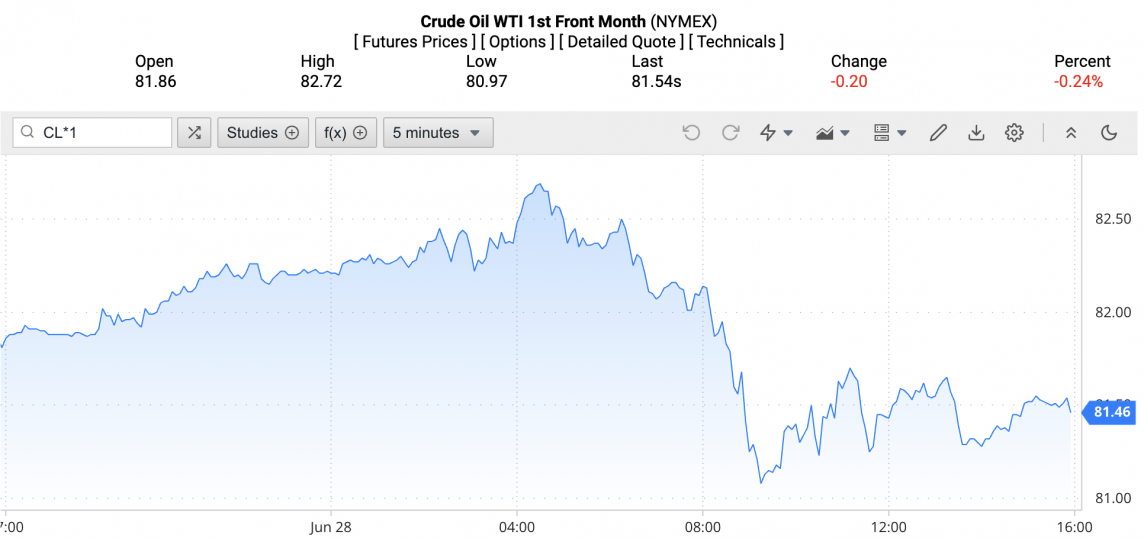This screenshot has height=538, width=1144.
Task: Open the Technicals link
Action: click(736, 42)
